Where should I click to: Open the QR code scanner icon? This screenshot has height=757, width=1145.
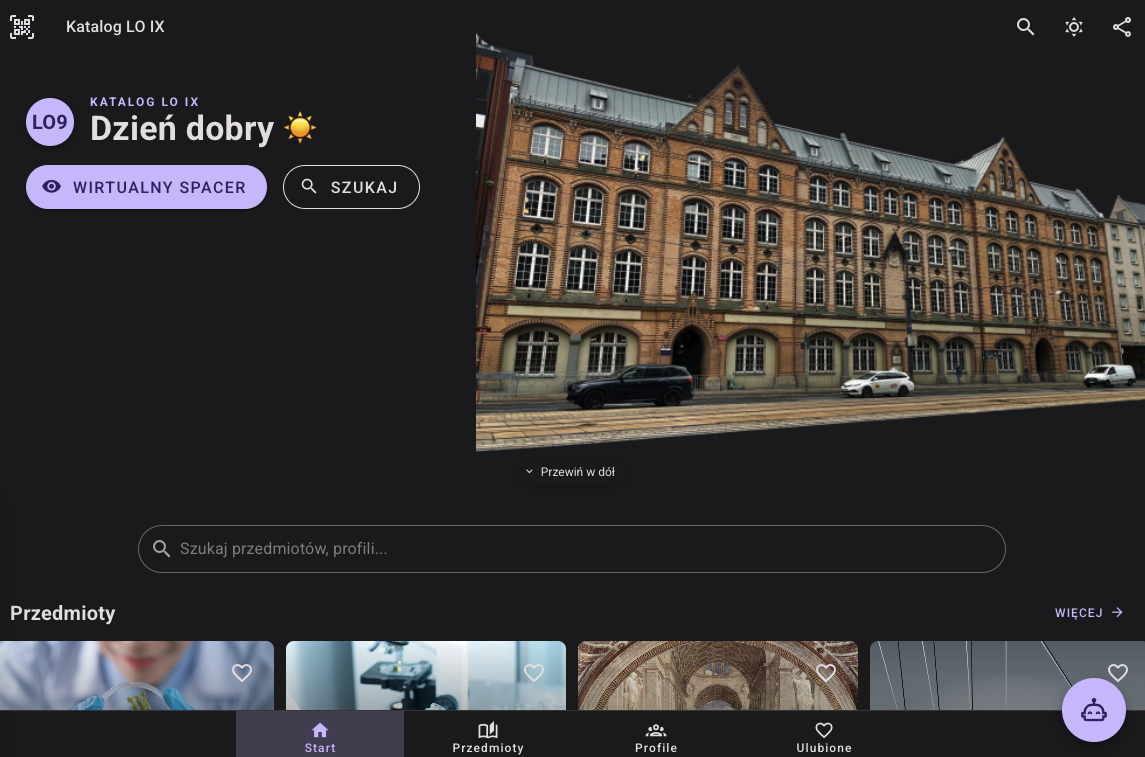(x=22, y=27)
